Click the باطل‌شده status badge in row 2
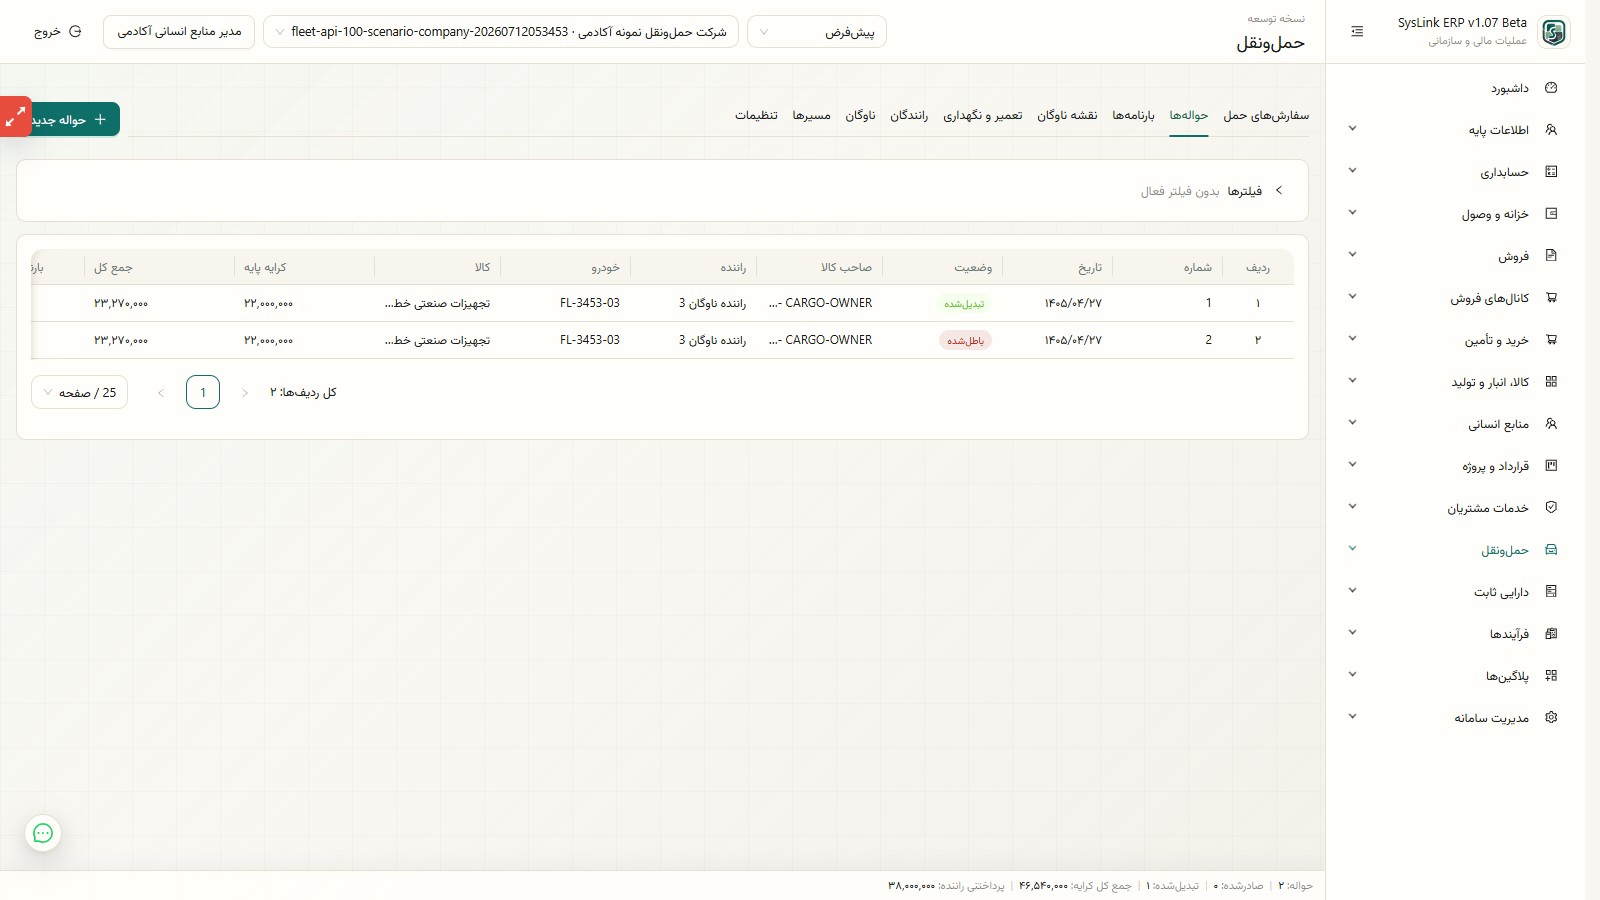Screen dimensions: 1600x900 [965, 341]
